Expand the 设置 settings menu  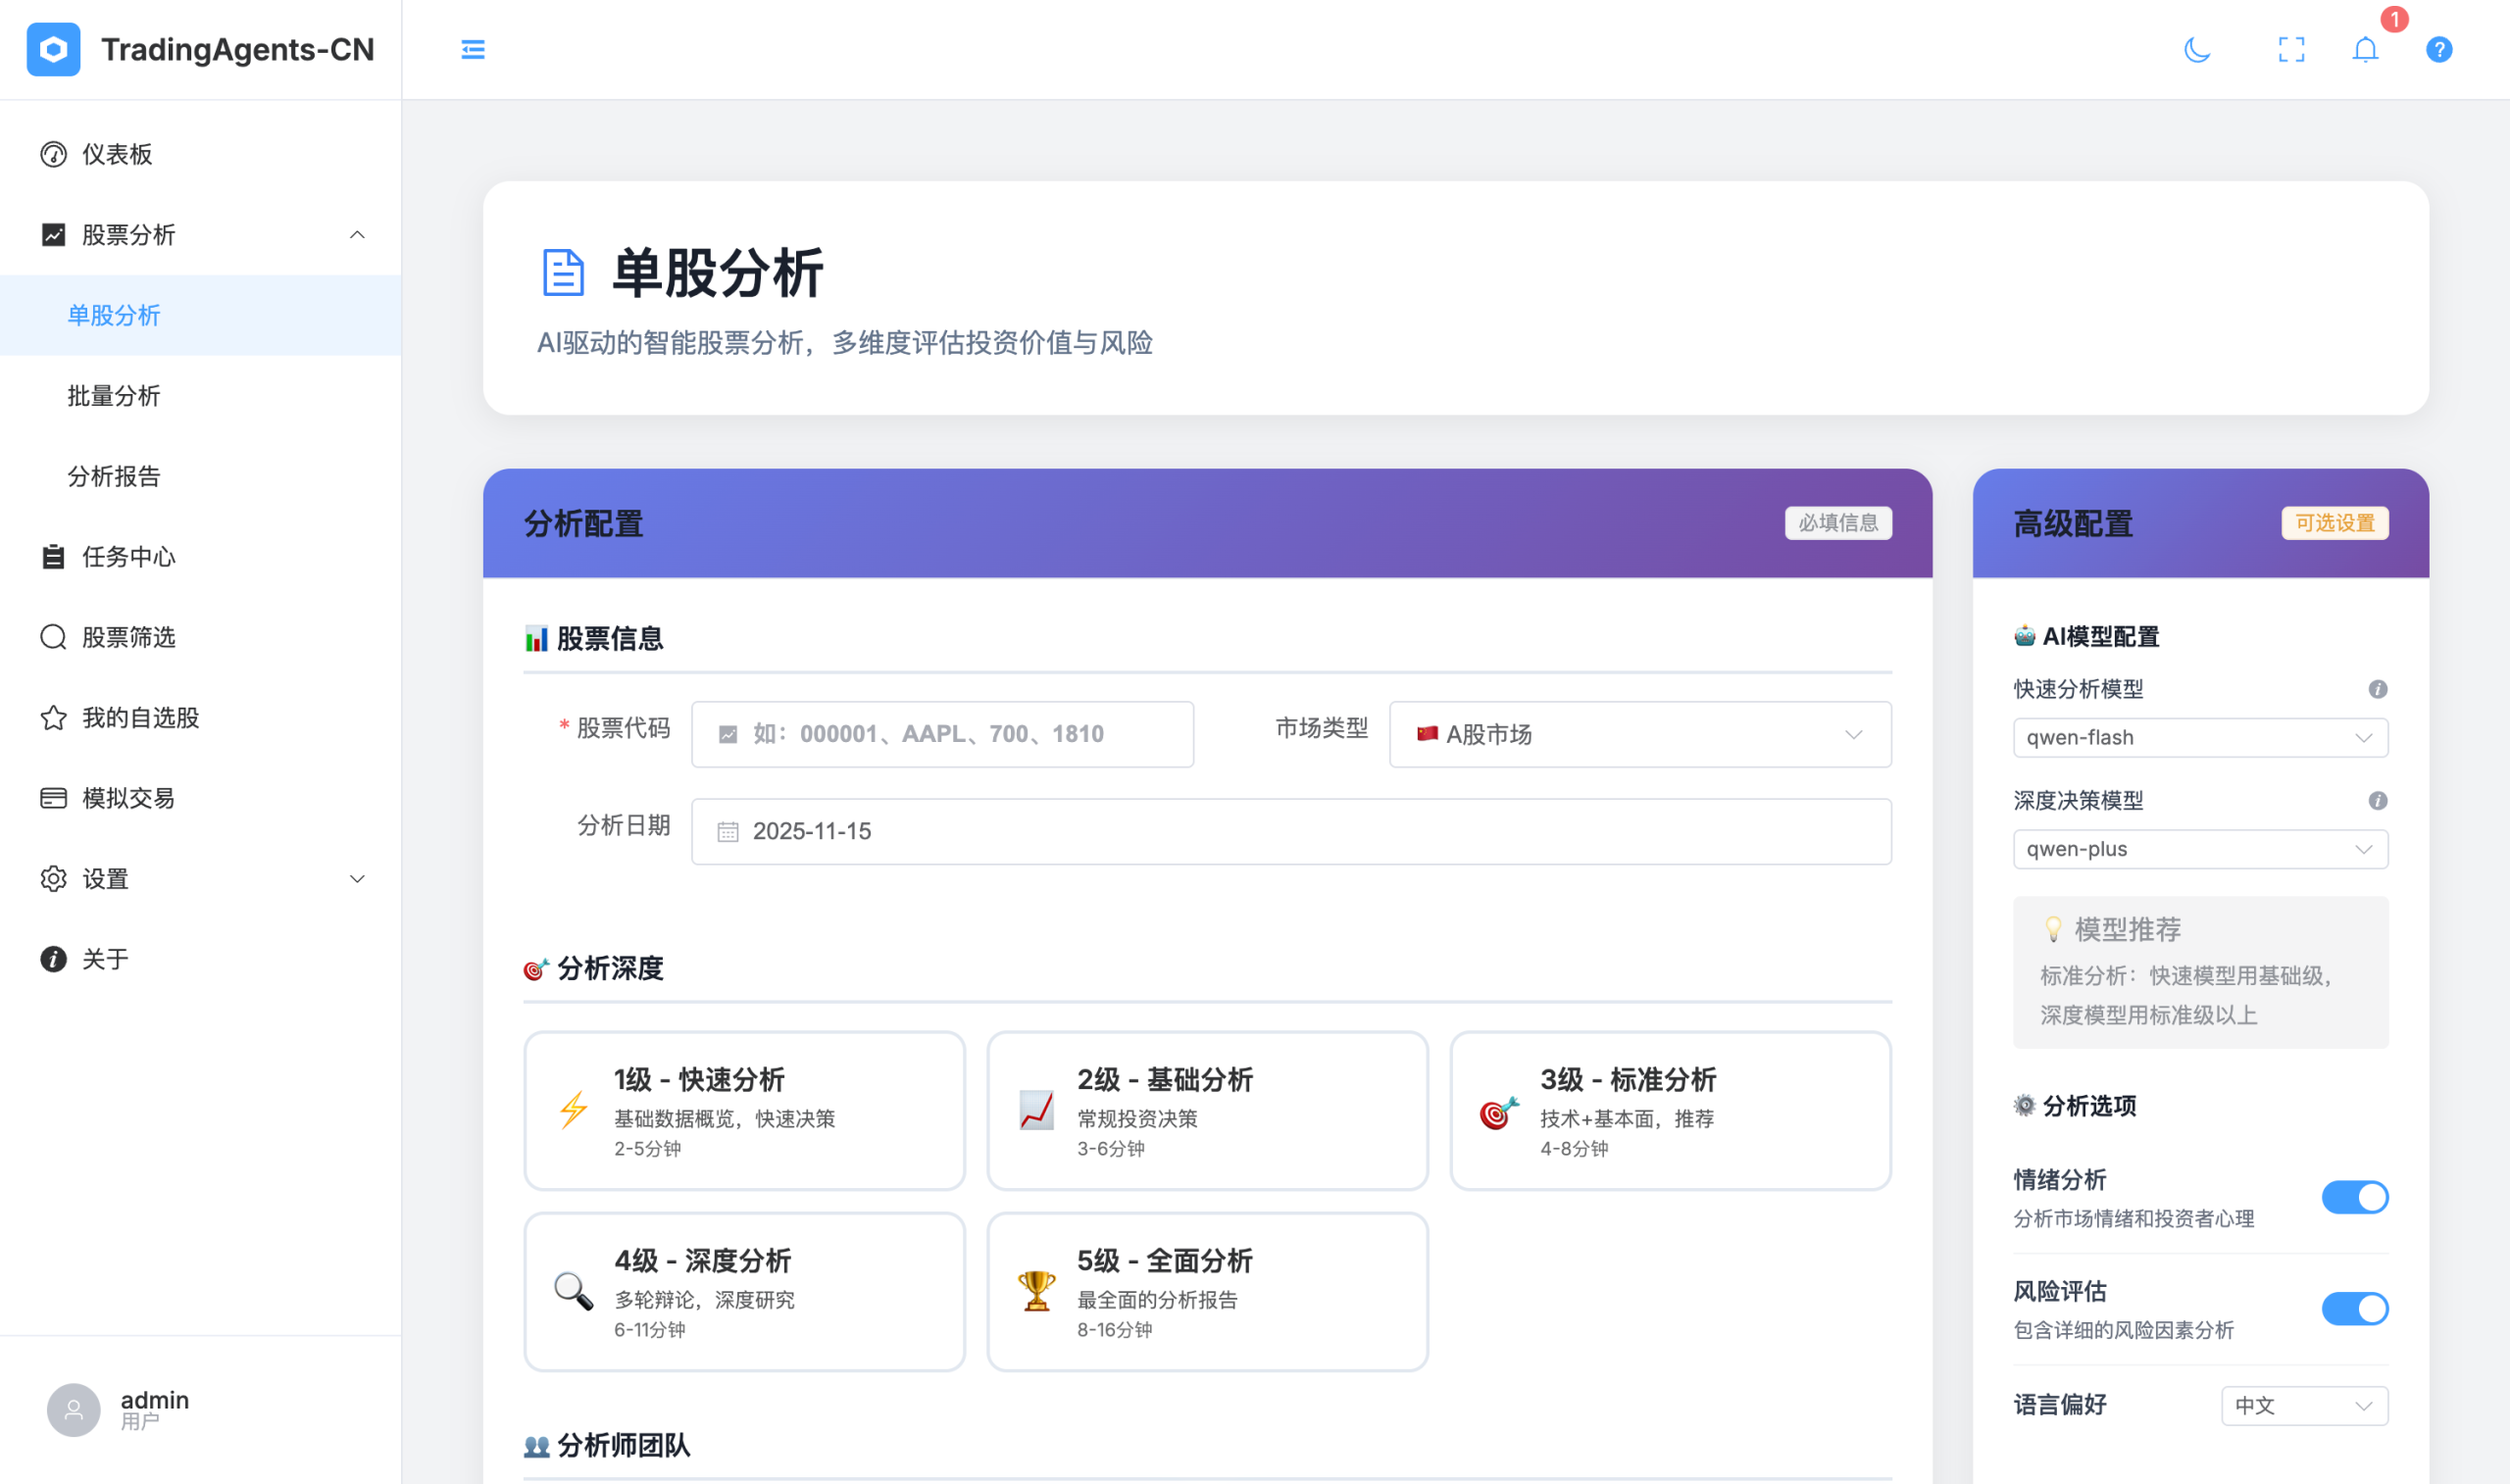(103, 879)
